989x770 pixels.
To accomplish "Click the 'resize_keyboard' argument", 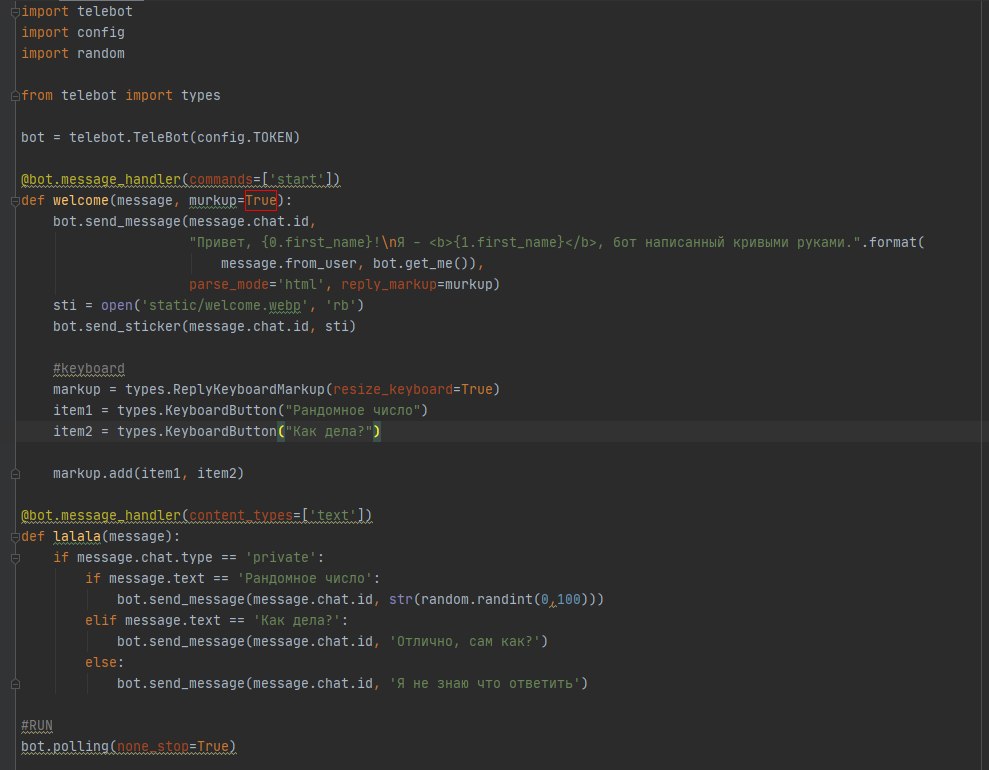I will click(x=392, y=389).
